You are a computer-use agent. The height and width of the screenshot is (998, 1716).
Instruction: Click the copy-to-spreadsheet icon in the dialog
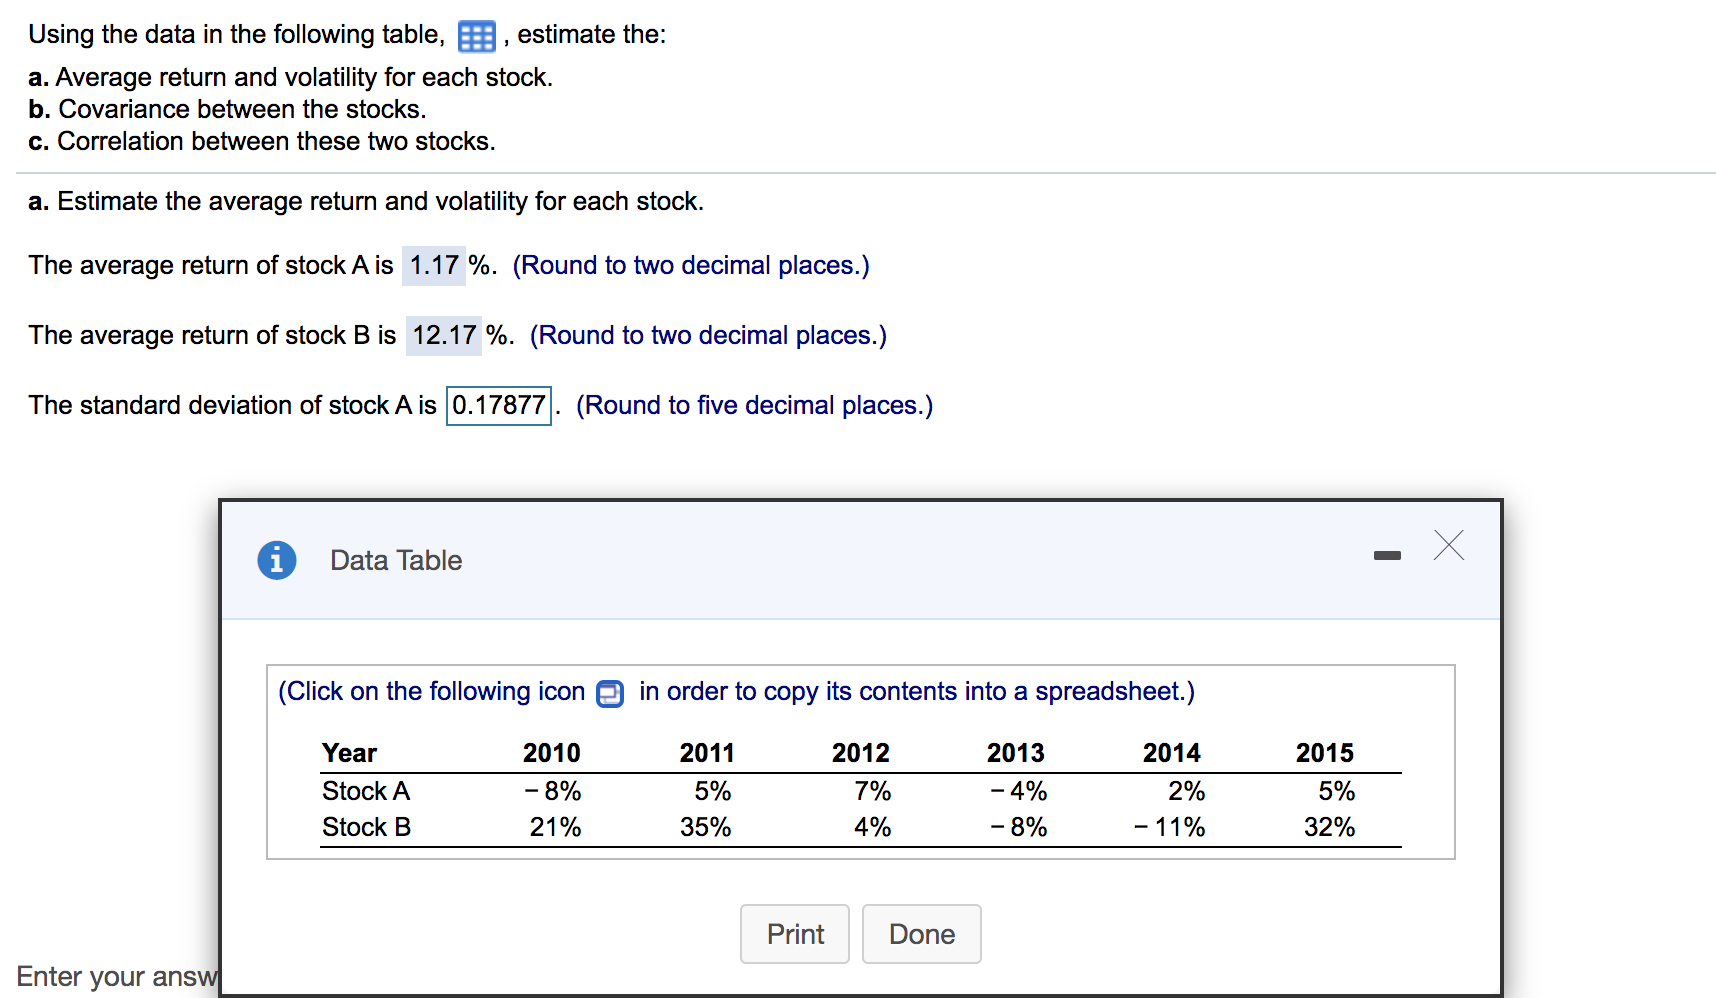click(x=610, y=692)
